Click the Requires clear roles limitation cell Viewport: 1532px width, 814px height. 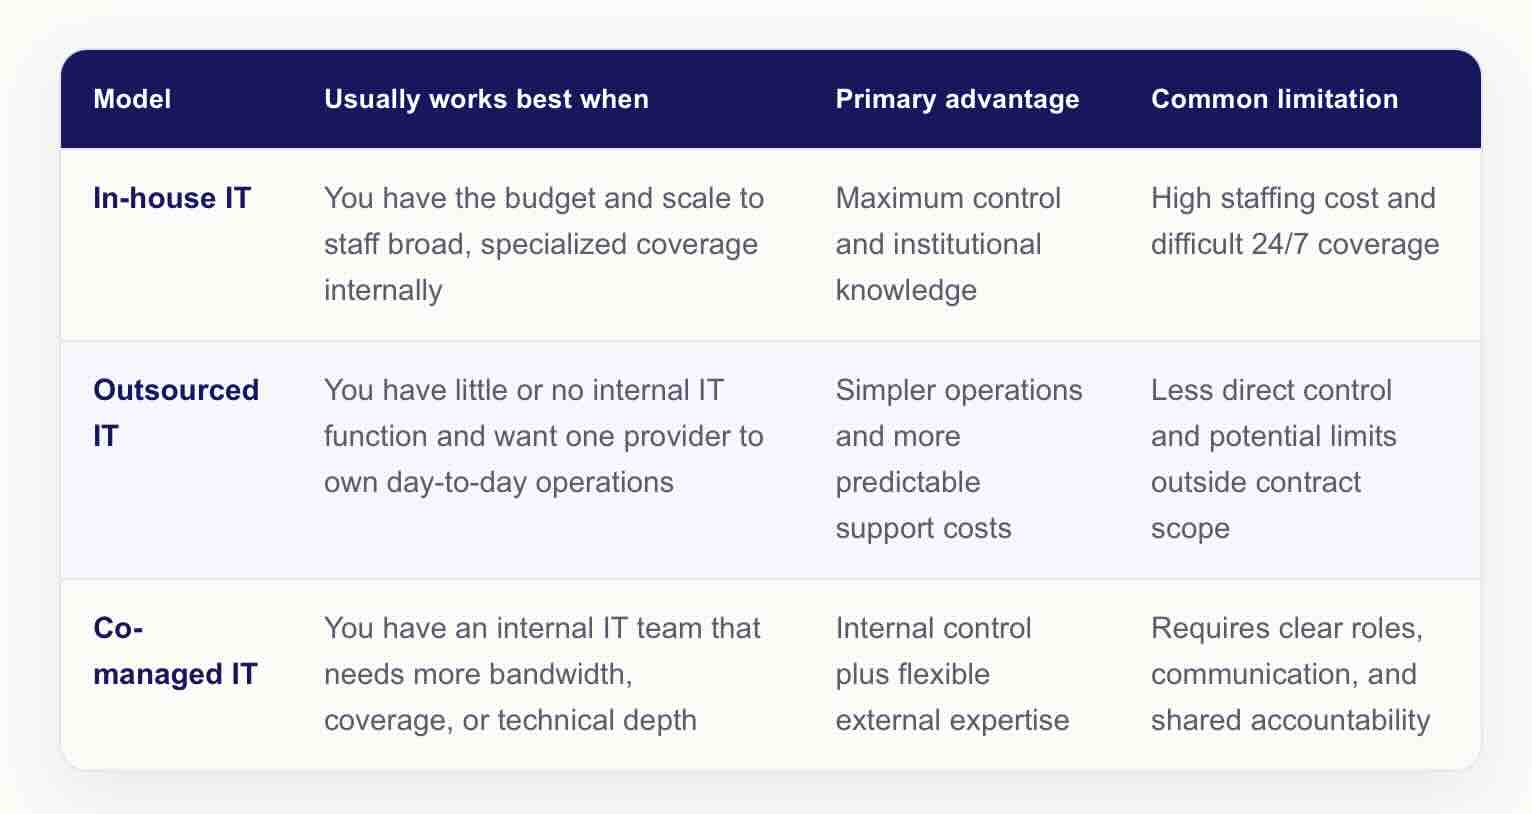(x=1290, y=674)
